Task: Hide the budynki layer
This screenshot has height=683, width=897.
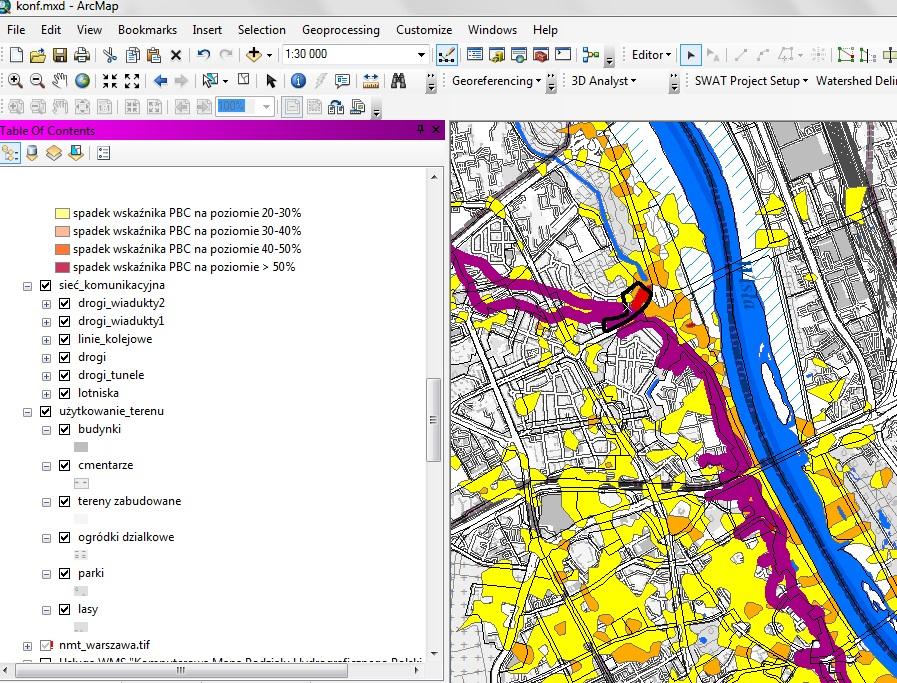Action: point(65,430)
